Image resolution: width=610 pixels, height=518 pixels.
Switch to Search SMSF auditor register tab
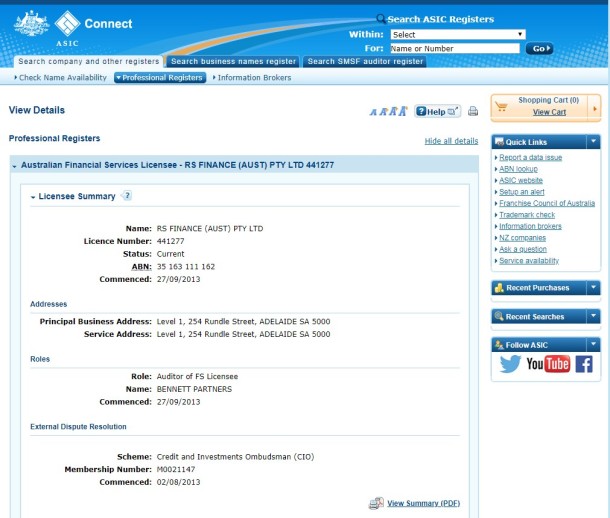click(365, 61)
